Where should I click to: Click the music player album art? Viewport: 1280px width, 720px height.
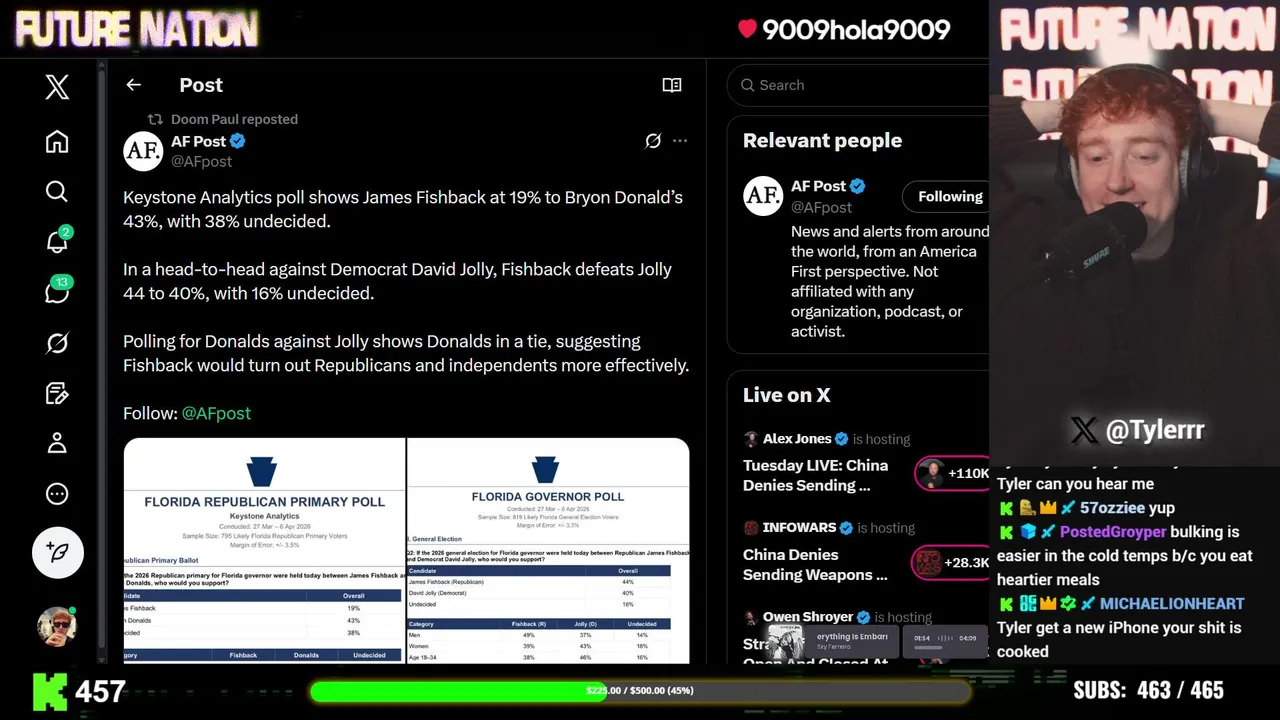[x=788, y=641]
